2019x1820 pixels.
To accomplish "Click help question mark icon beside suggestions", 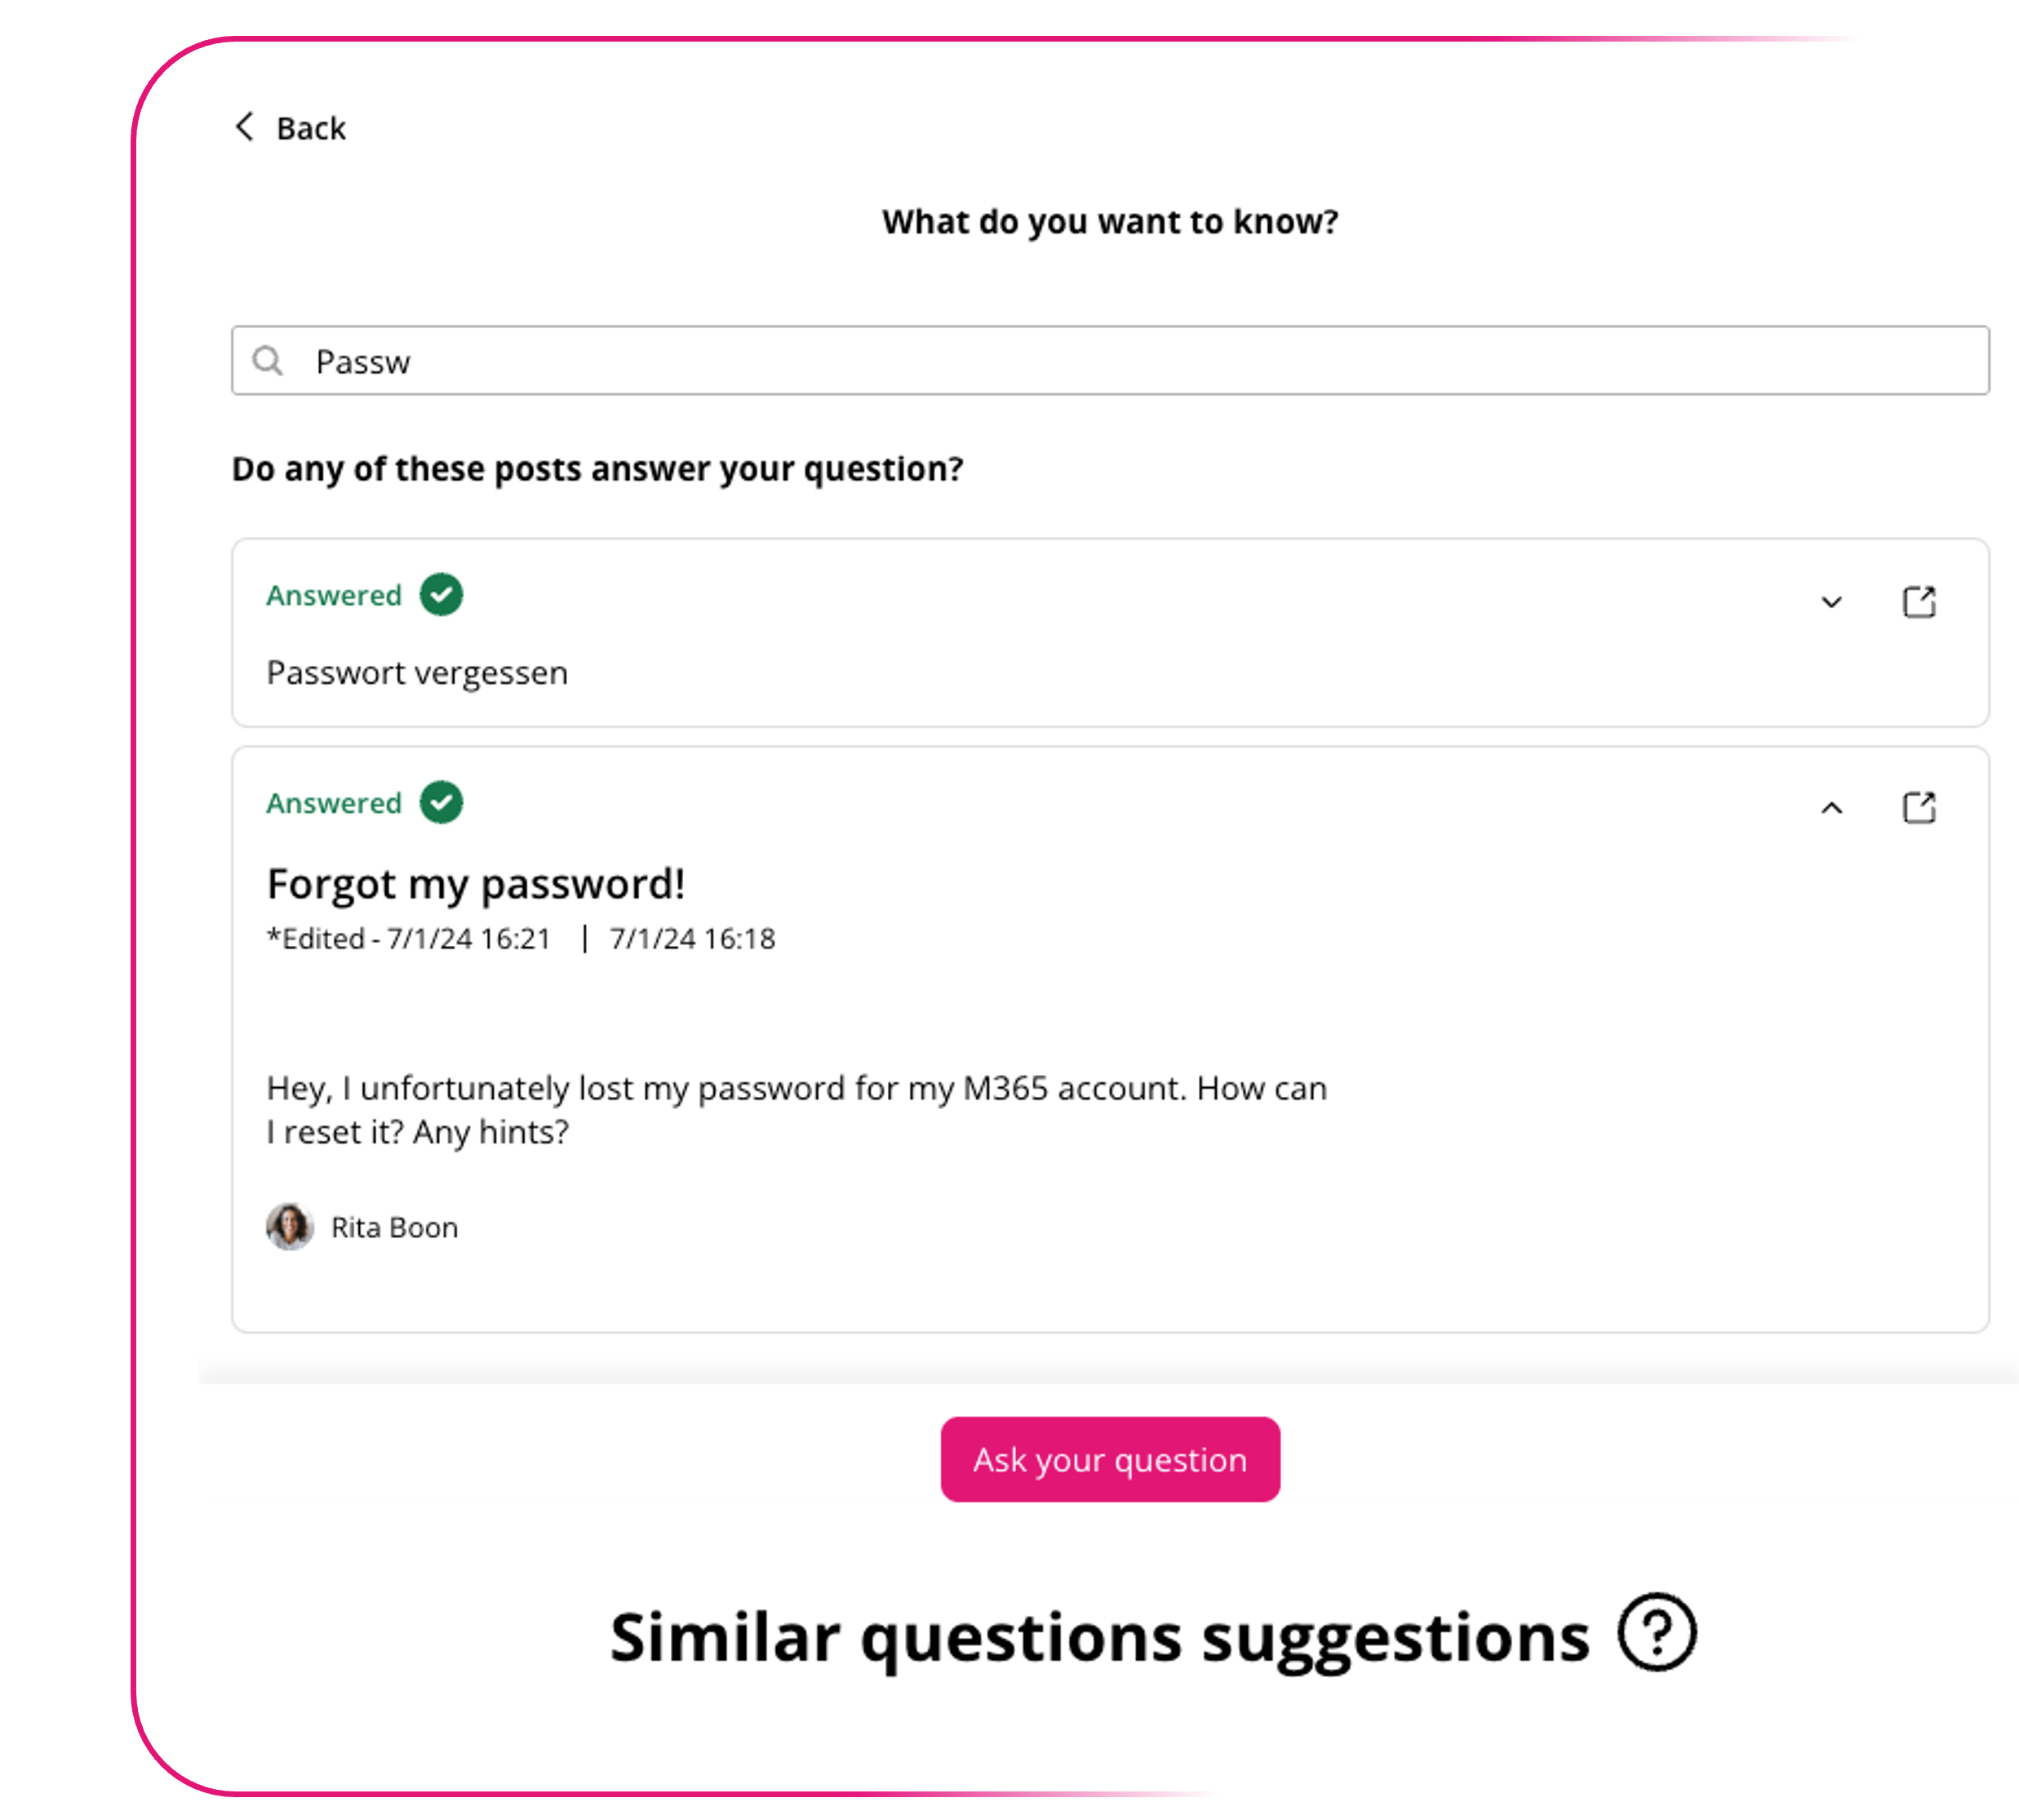I will click(1656, 1632).
